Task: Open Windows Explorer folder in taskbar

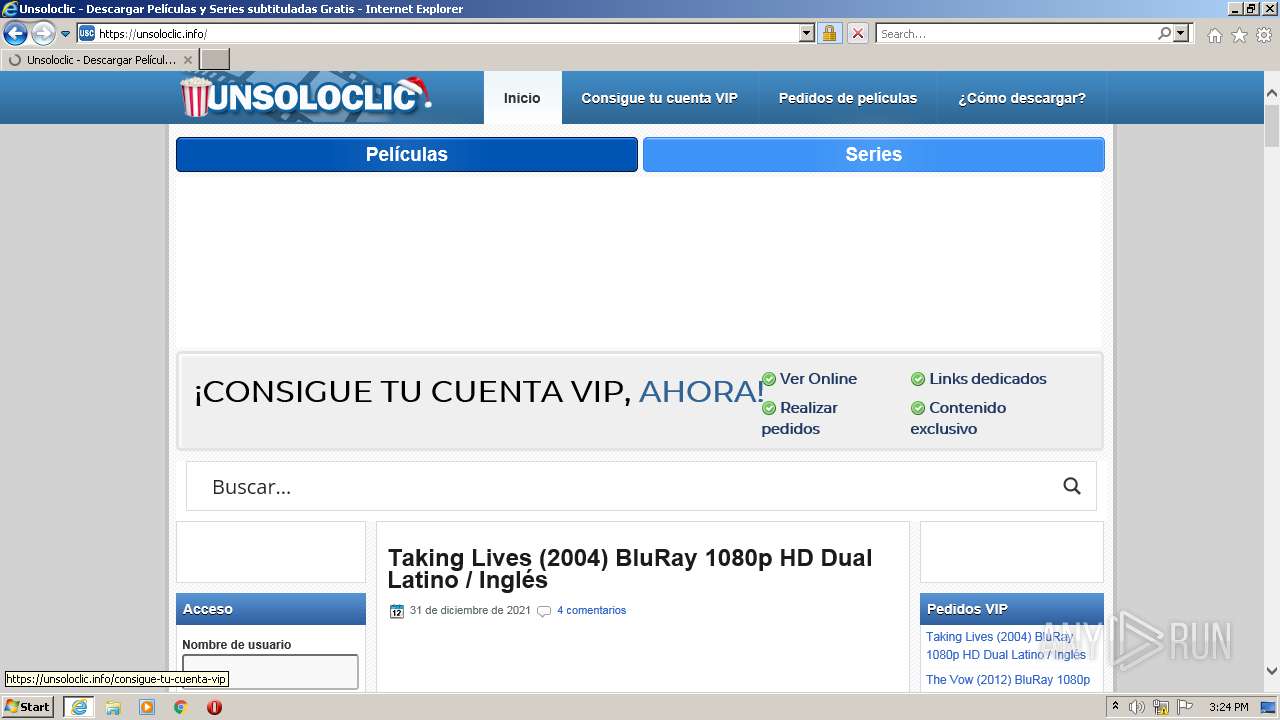Action: point(113,707)
